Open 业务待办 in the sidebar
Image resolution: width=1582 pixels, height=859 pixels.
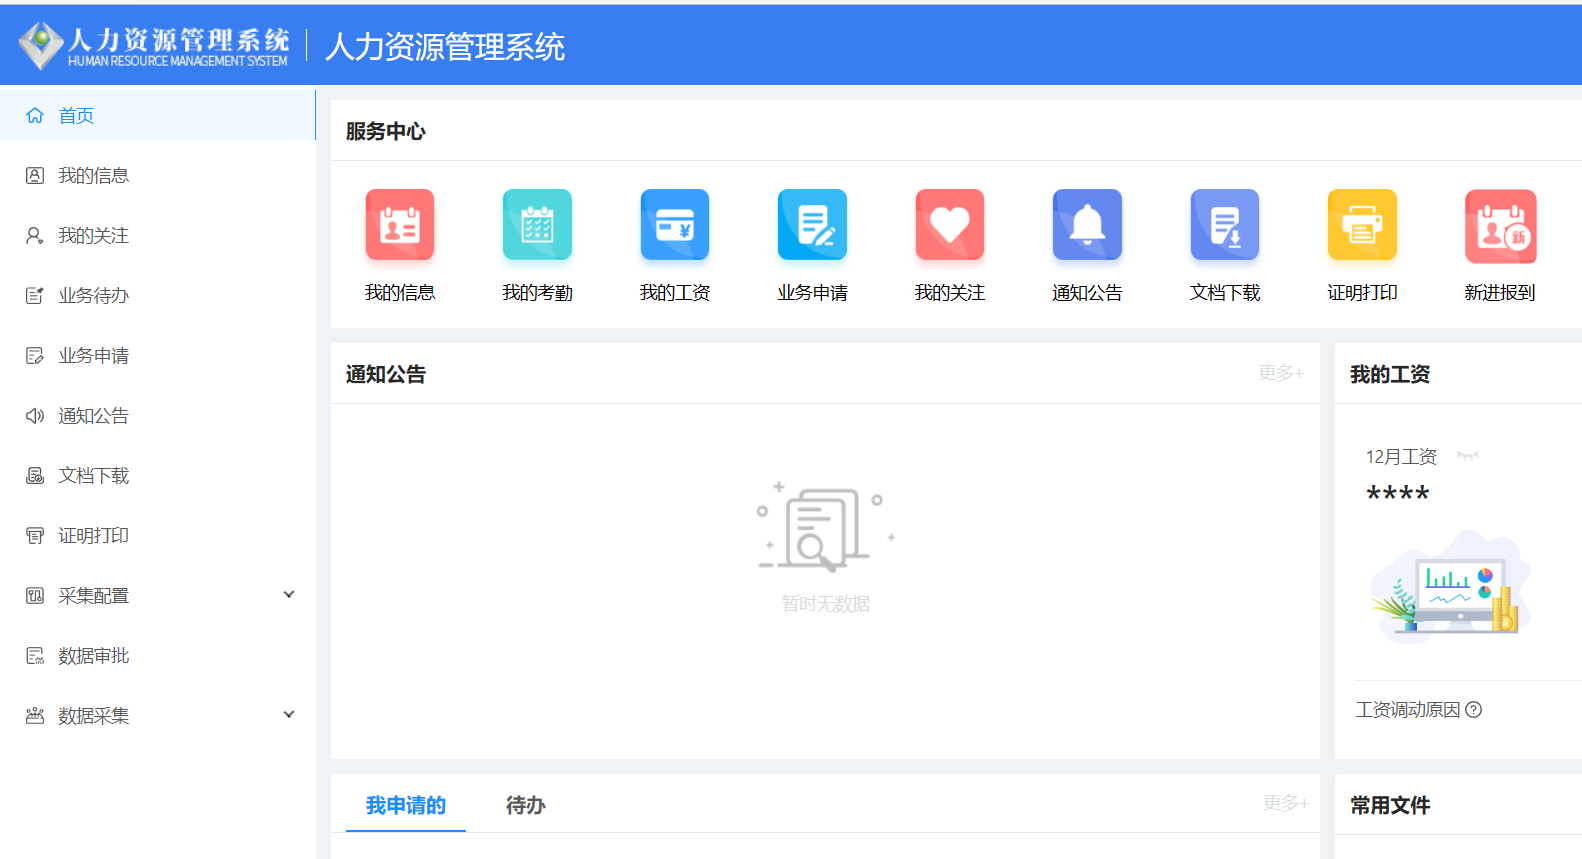click(93, 296)
